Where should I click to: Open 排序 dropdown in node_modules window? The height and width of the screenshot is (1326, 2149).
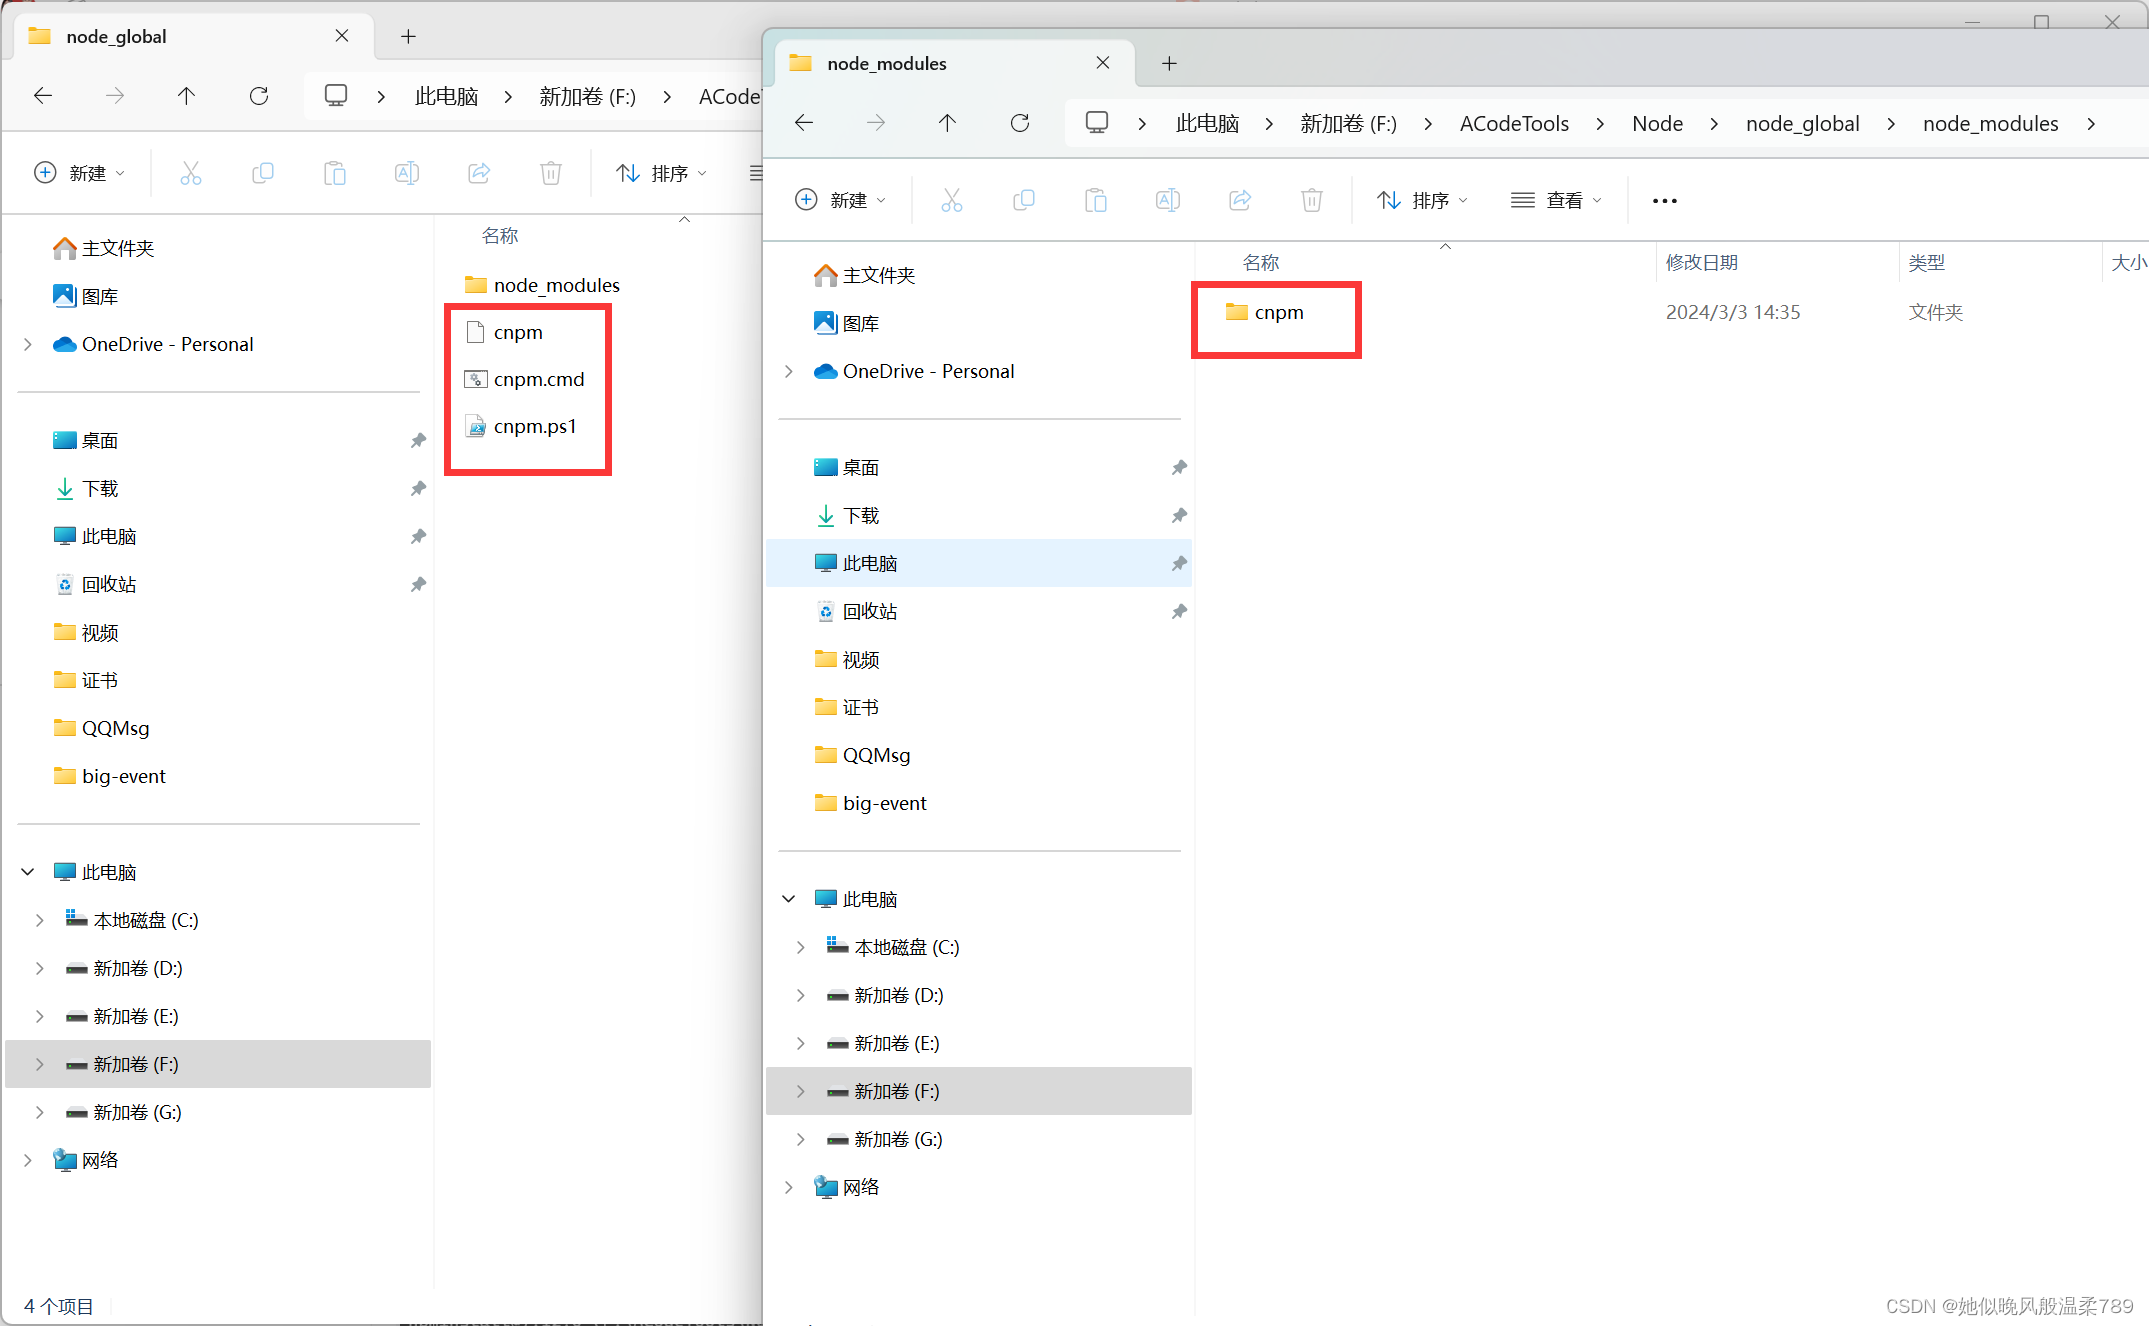pos(1422,200)
